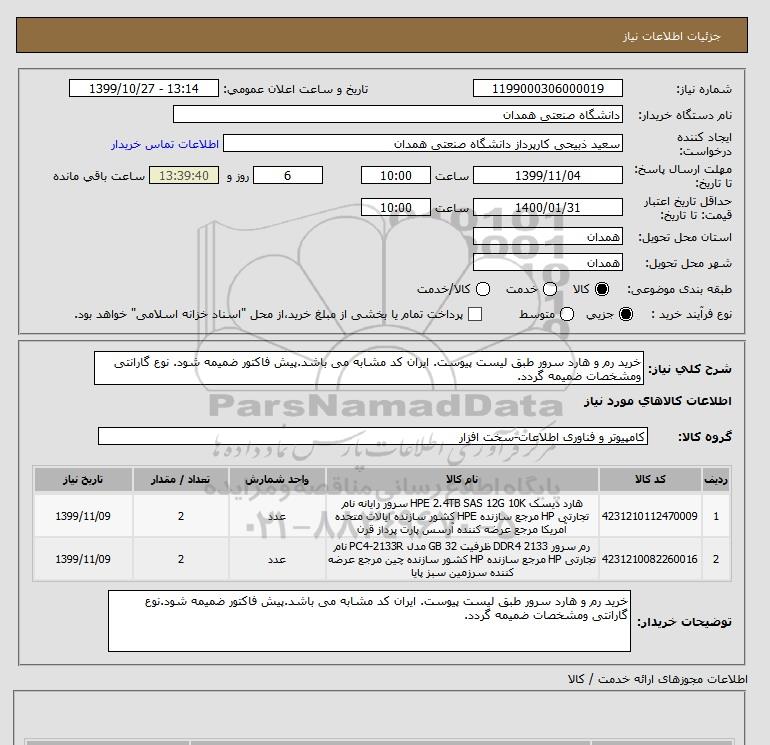Screen dimensions: 770x745
Task: Click the remaining days field showing 6
Action: pyautogui.click(x=288, y=175)
